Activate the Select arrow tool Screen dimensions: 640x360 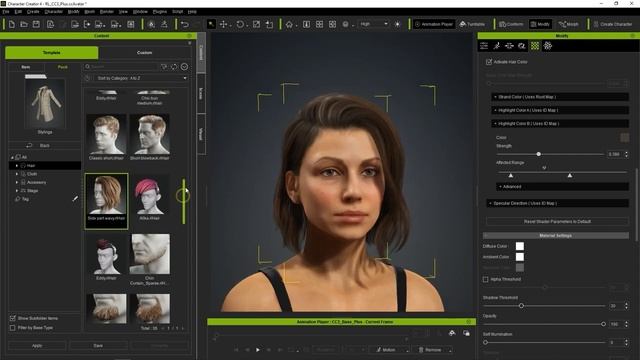[211, 24]
